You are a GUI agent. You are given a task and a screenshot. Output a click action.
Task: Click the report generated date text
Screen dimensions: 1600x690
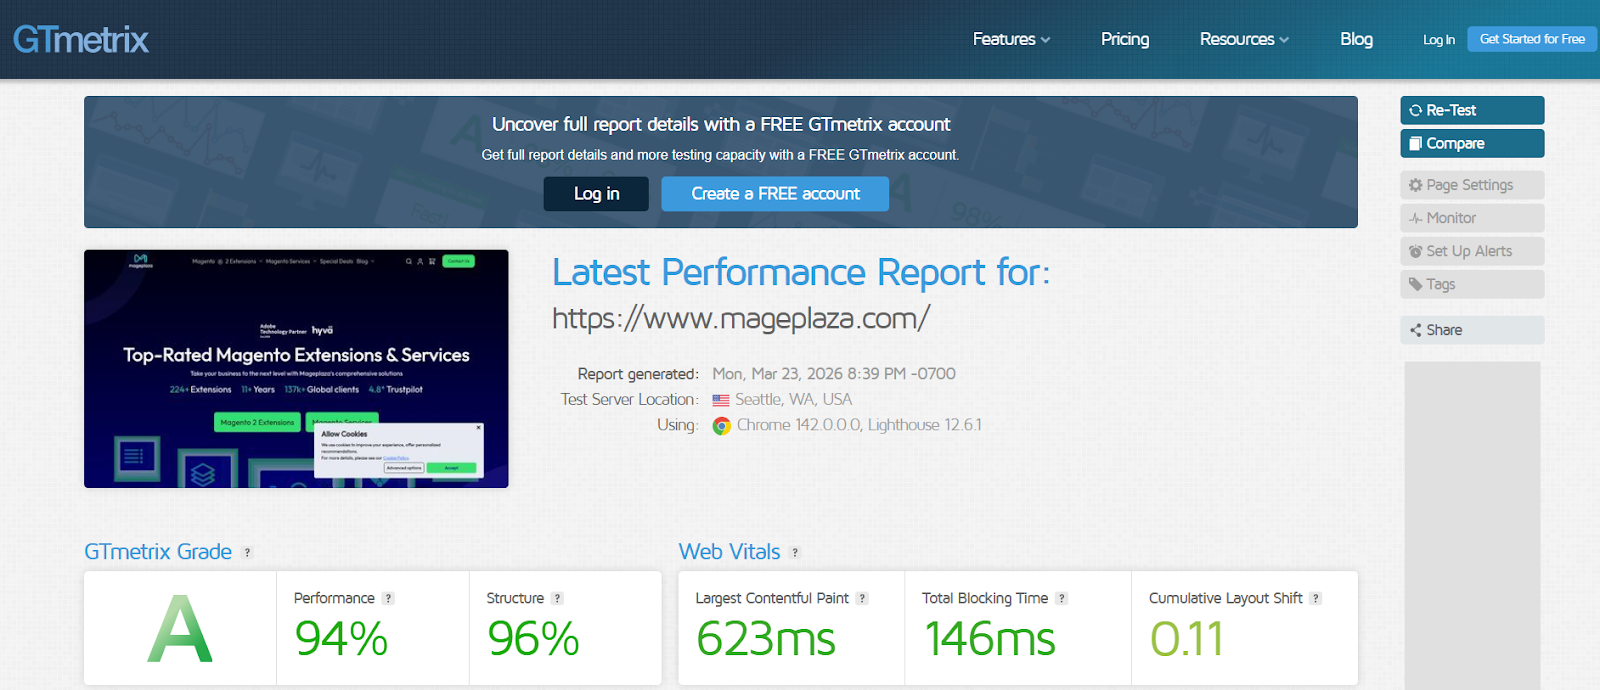pyautogui.click(x=834, y=374)
